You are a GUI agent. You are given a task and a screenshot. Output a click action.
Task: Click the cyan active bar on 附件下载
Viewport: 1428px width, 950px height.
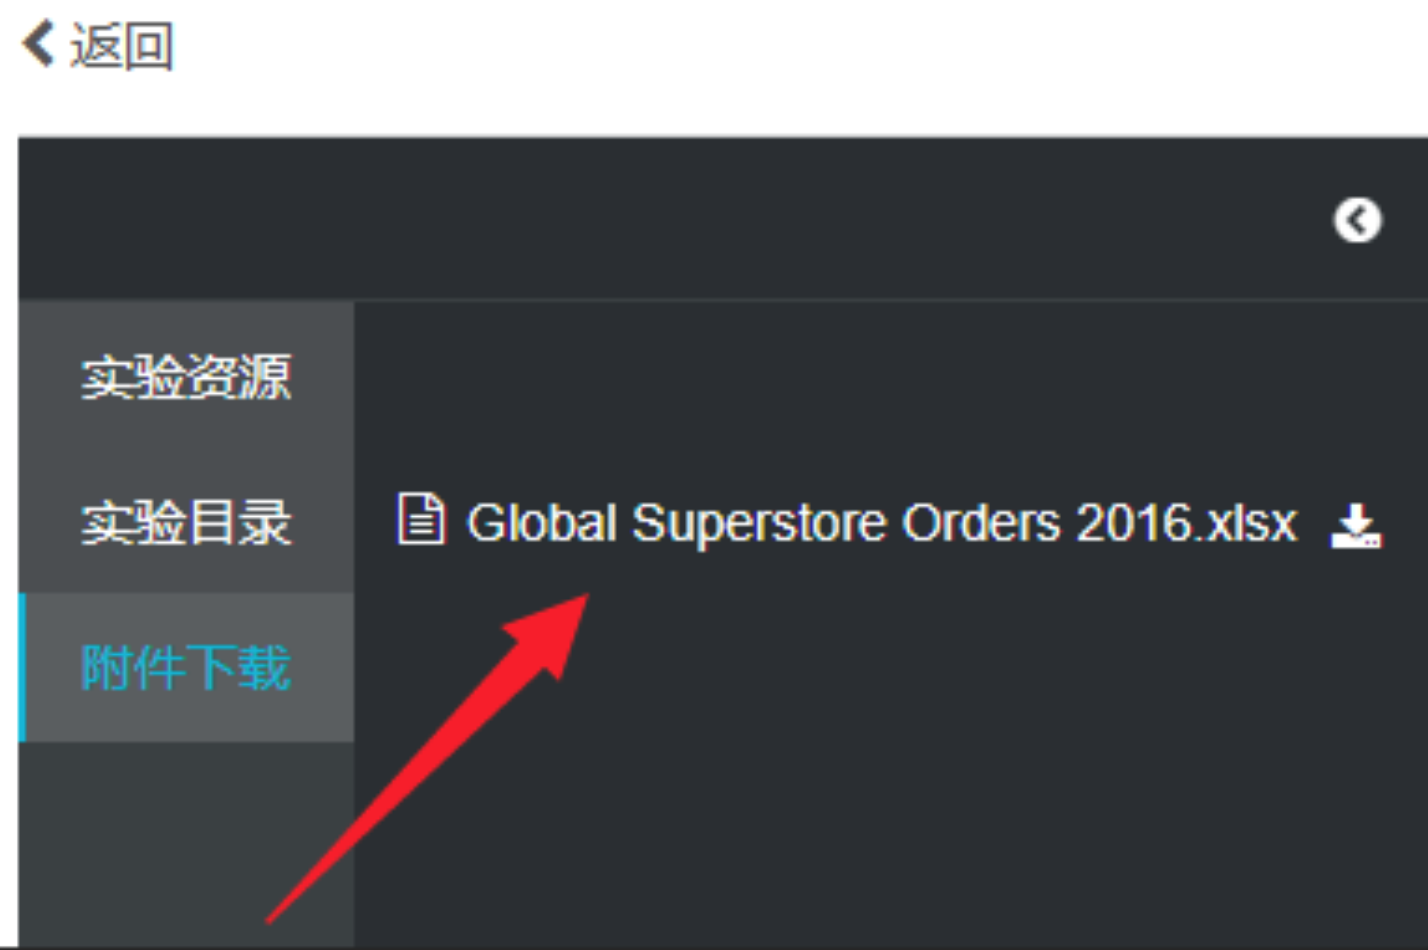(x=22, y=667)
